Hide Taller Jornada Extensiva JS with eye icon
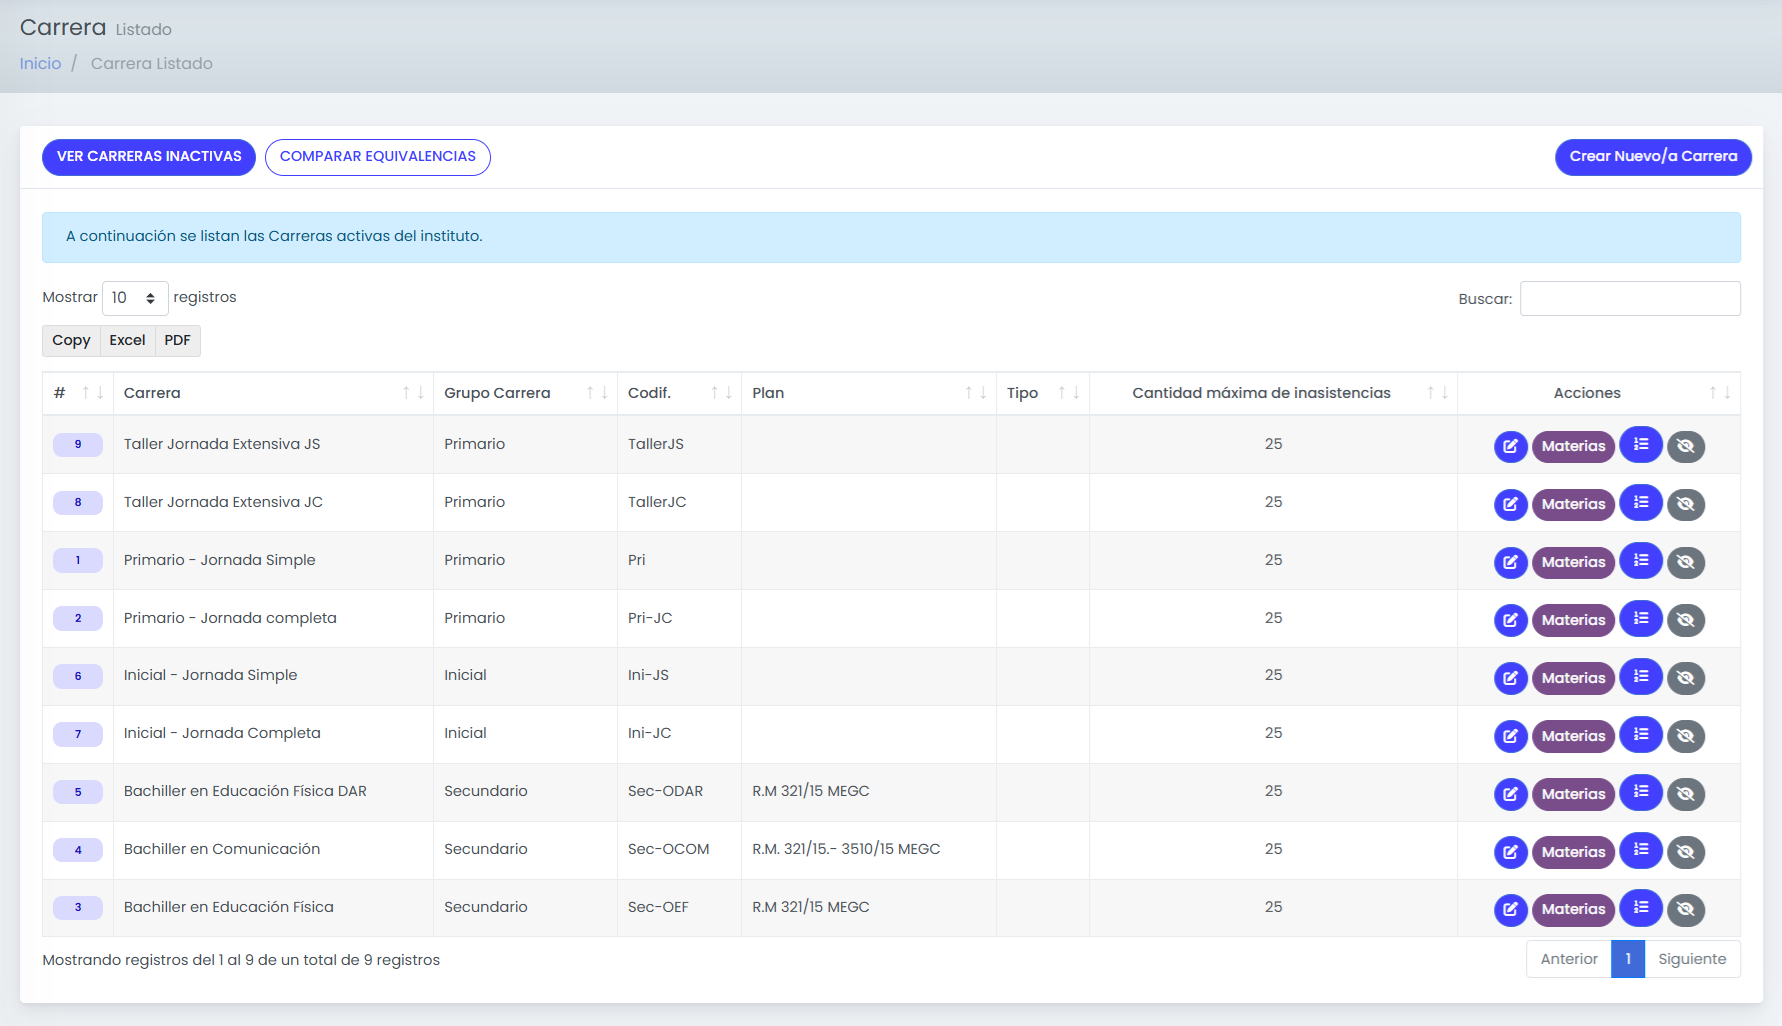 (x=1686, y=446)
